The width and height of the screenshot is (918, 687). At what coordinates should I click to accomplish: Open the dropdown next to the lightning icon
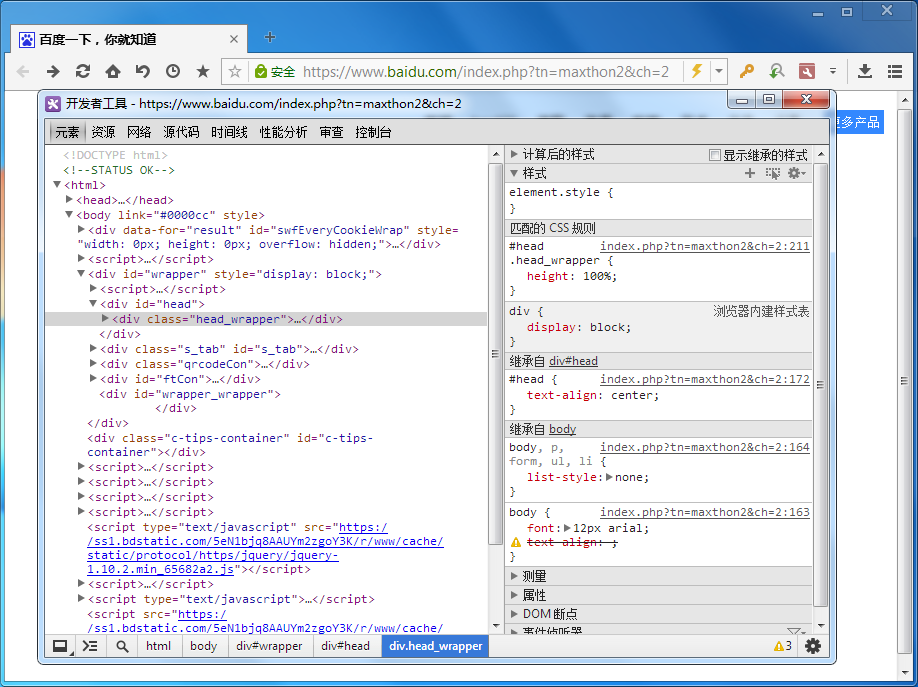pos(719,72)
